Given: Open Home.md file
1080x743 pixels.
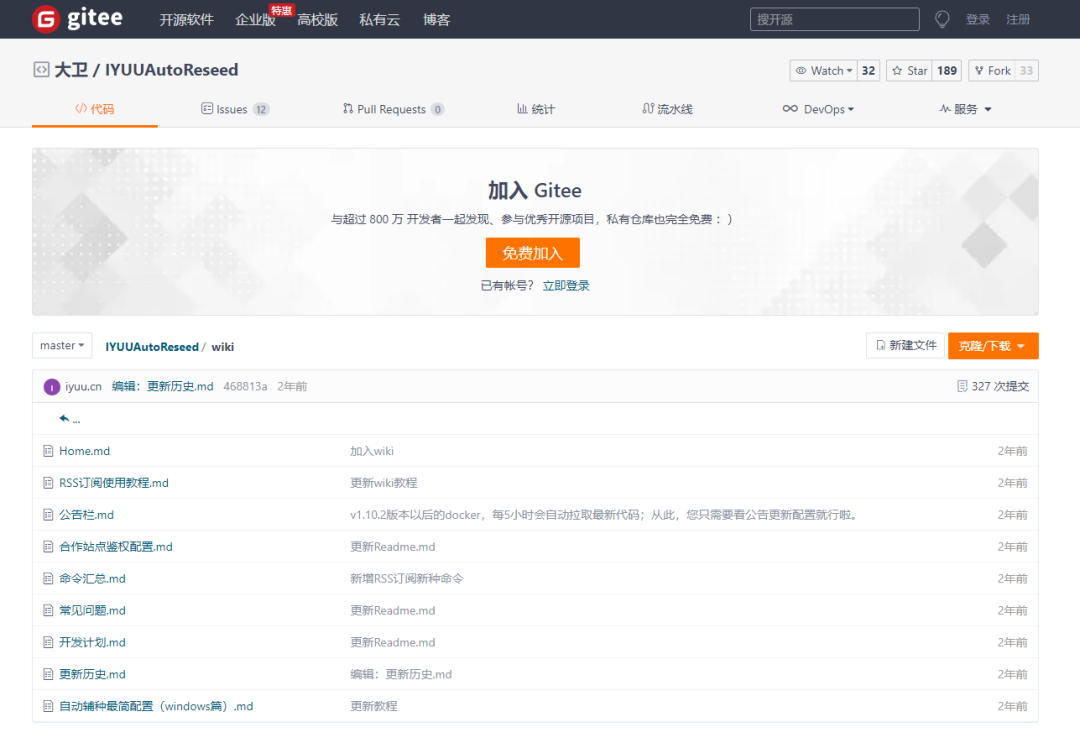Looking at the screenshot, I should tap(84, 451).
